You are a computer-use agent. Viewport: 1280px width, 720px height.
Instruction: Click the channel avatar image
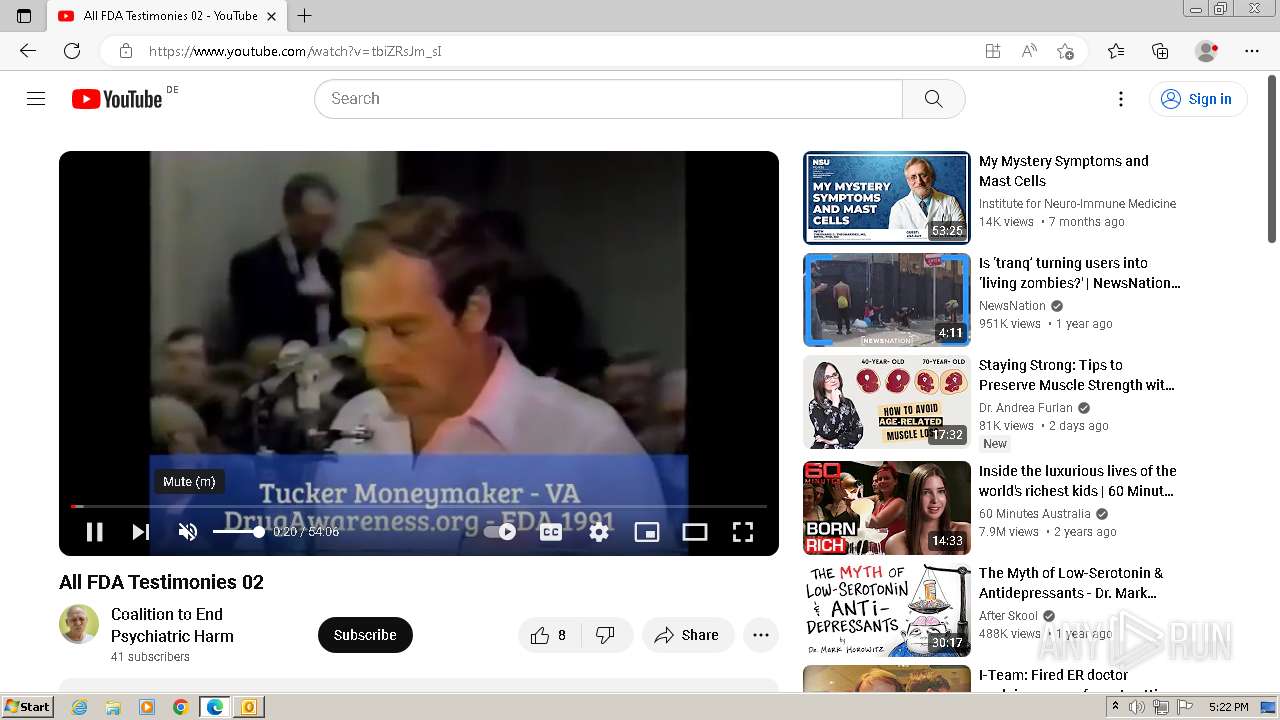(x=79, y=624)
